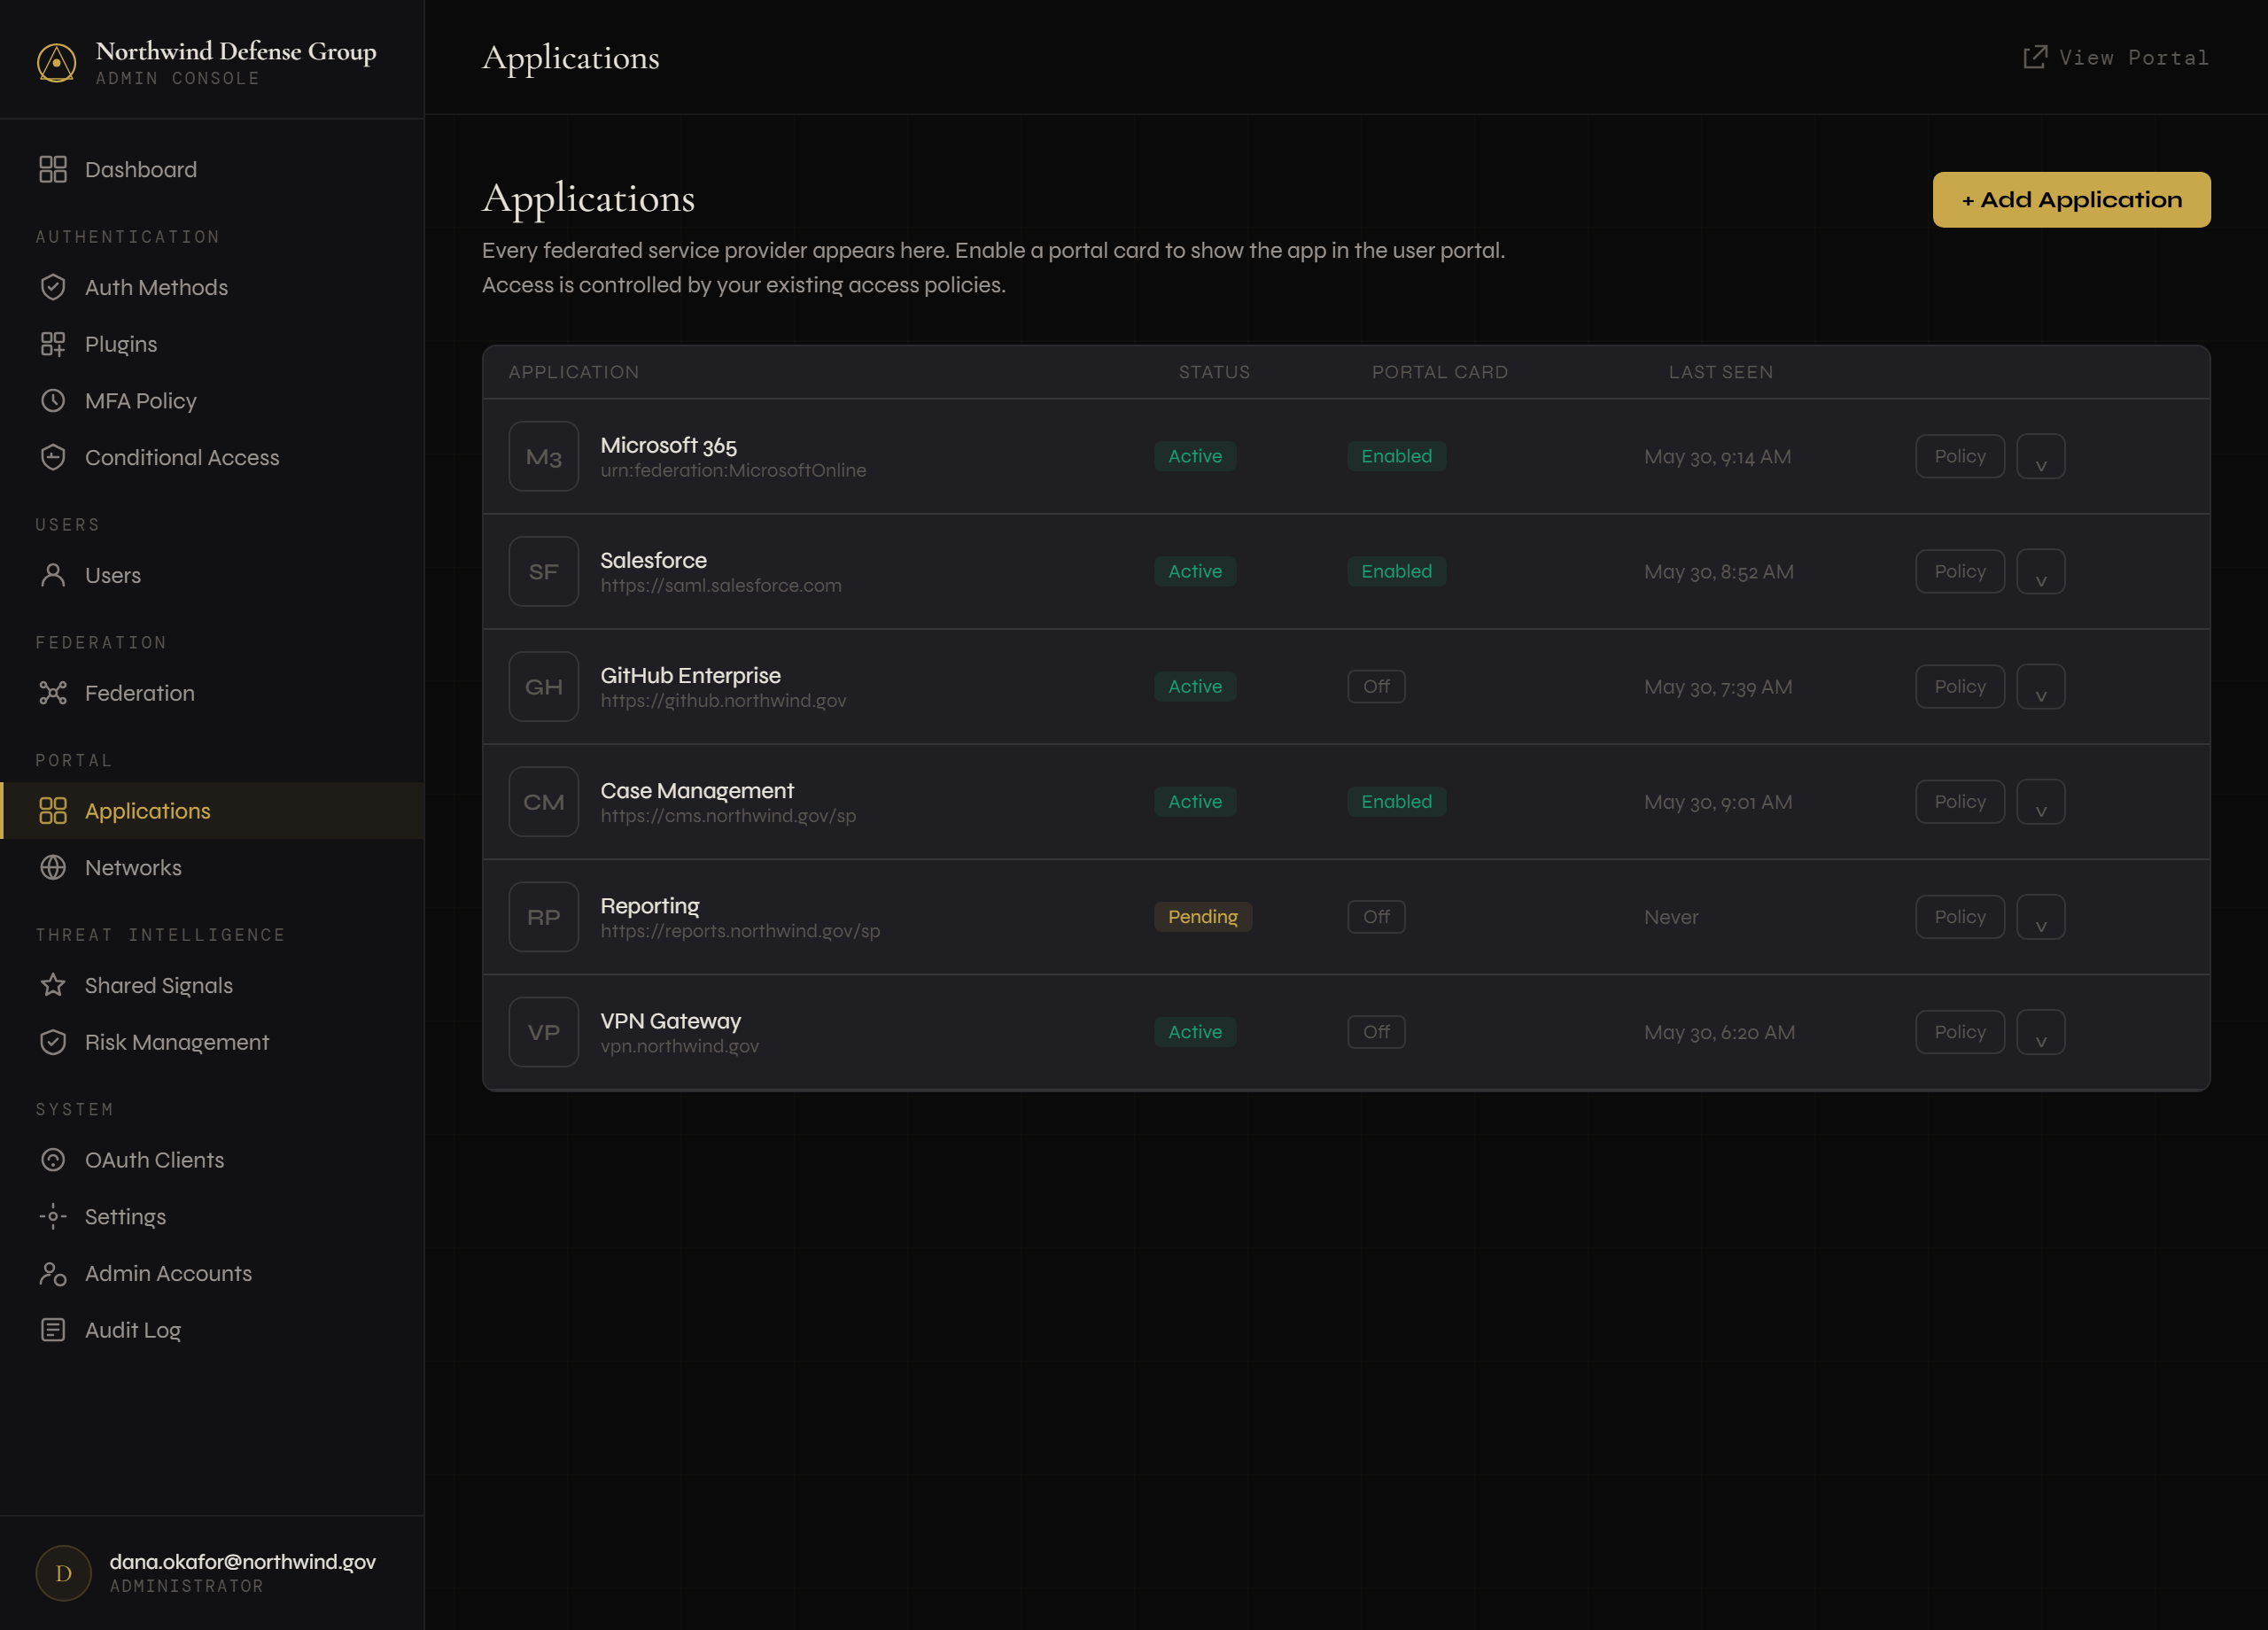
Task: Open the Federation section
Action: click(x=212, y=693)
